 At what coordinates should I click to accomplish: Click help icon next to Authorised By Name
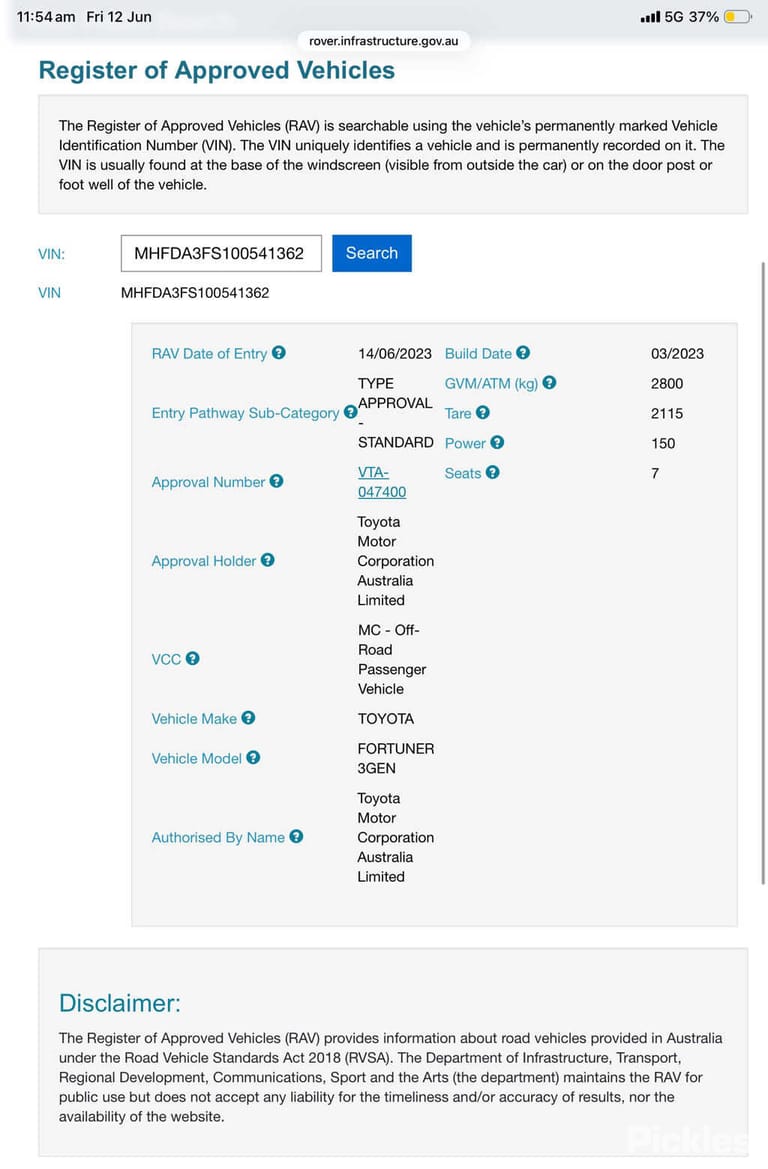click(296, 836)
